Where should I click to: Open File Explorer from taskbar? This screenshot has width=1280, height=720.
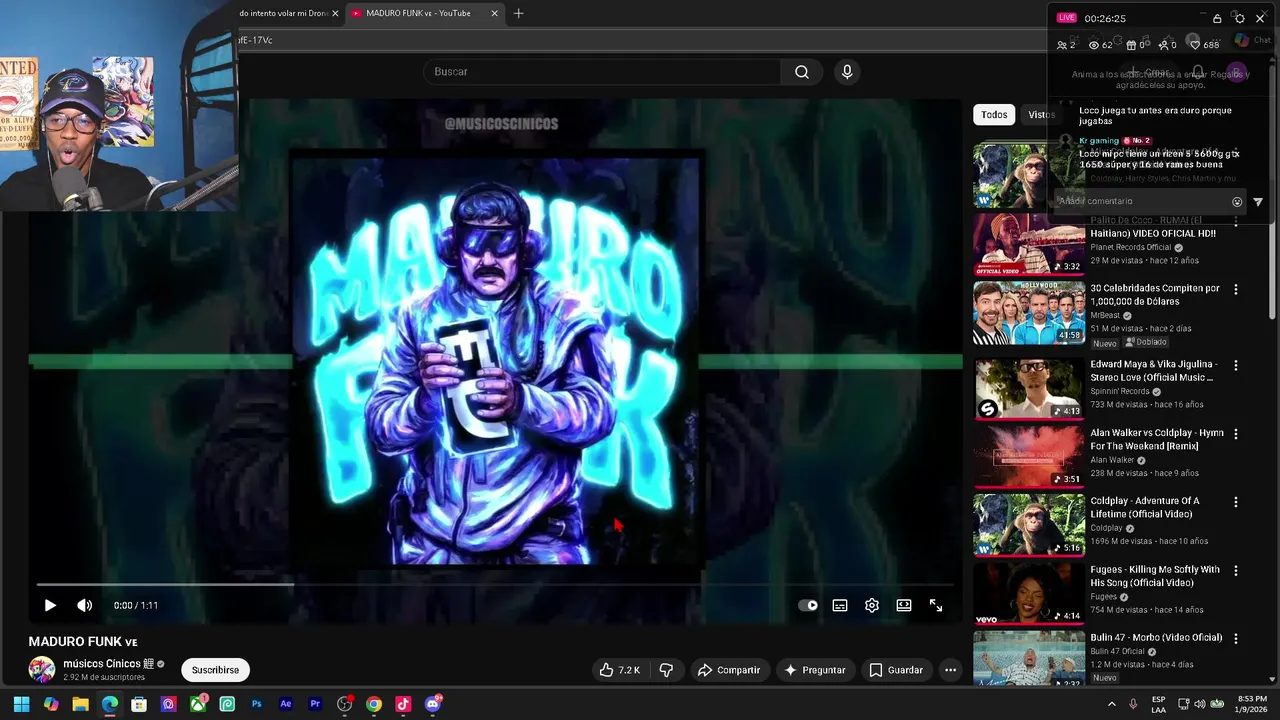[x=80, y=704]
